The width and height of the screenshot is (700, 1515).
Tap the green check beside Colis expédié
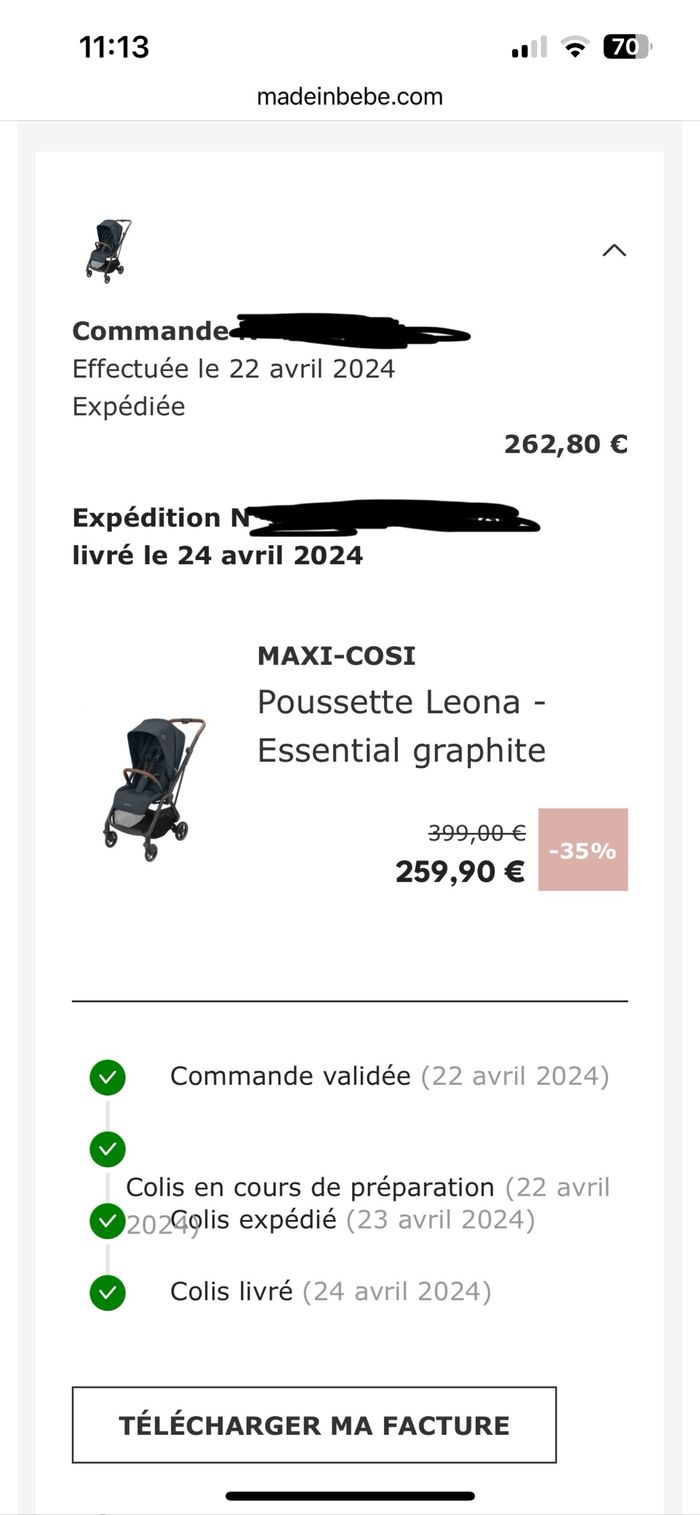[107, 1220]
